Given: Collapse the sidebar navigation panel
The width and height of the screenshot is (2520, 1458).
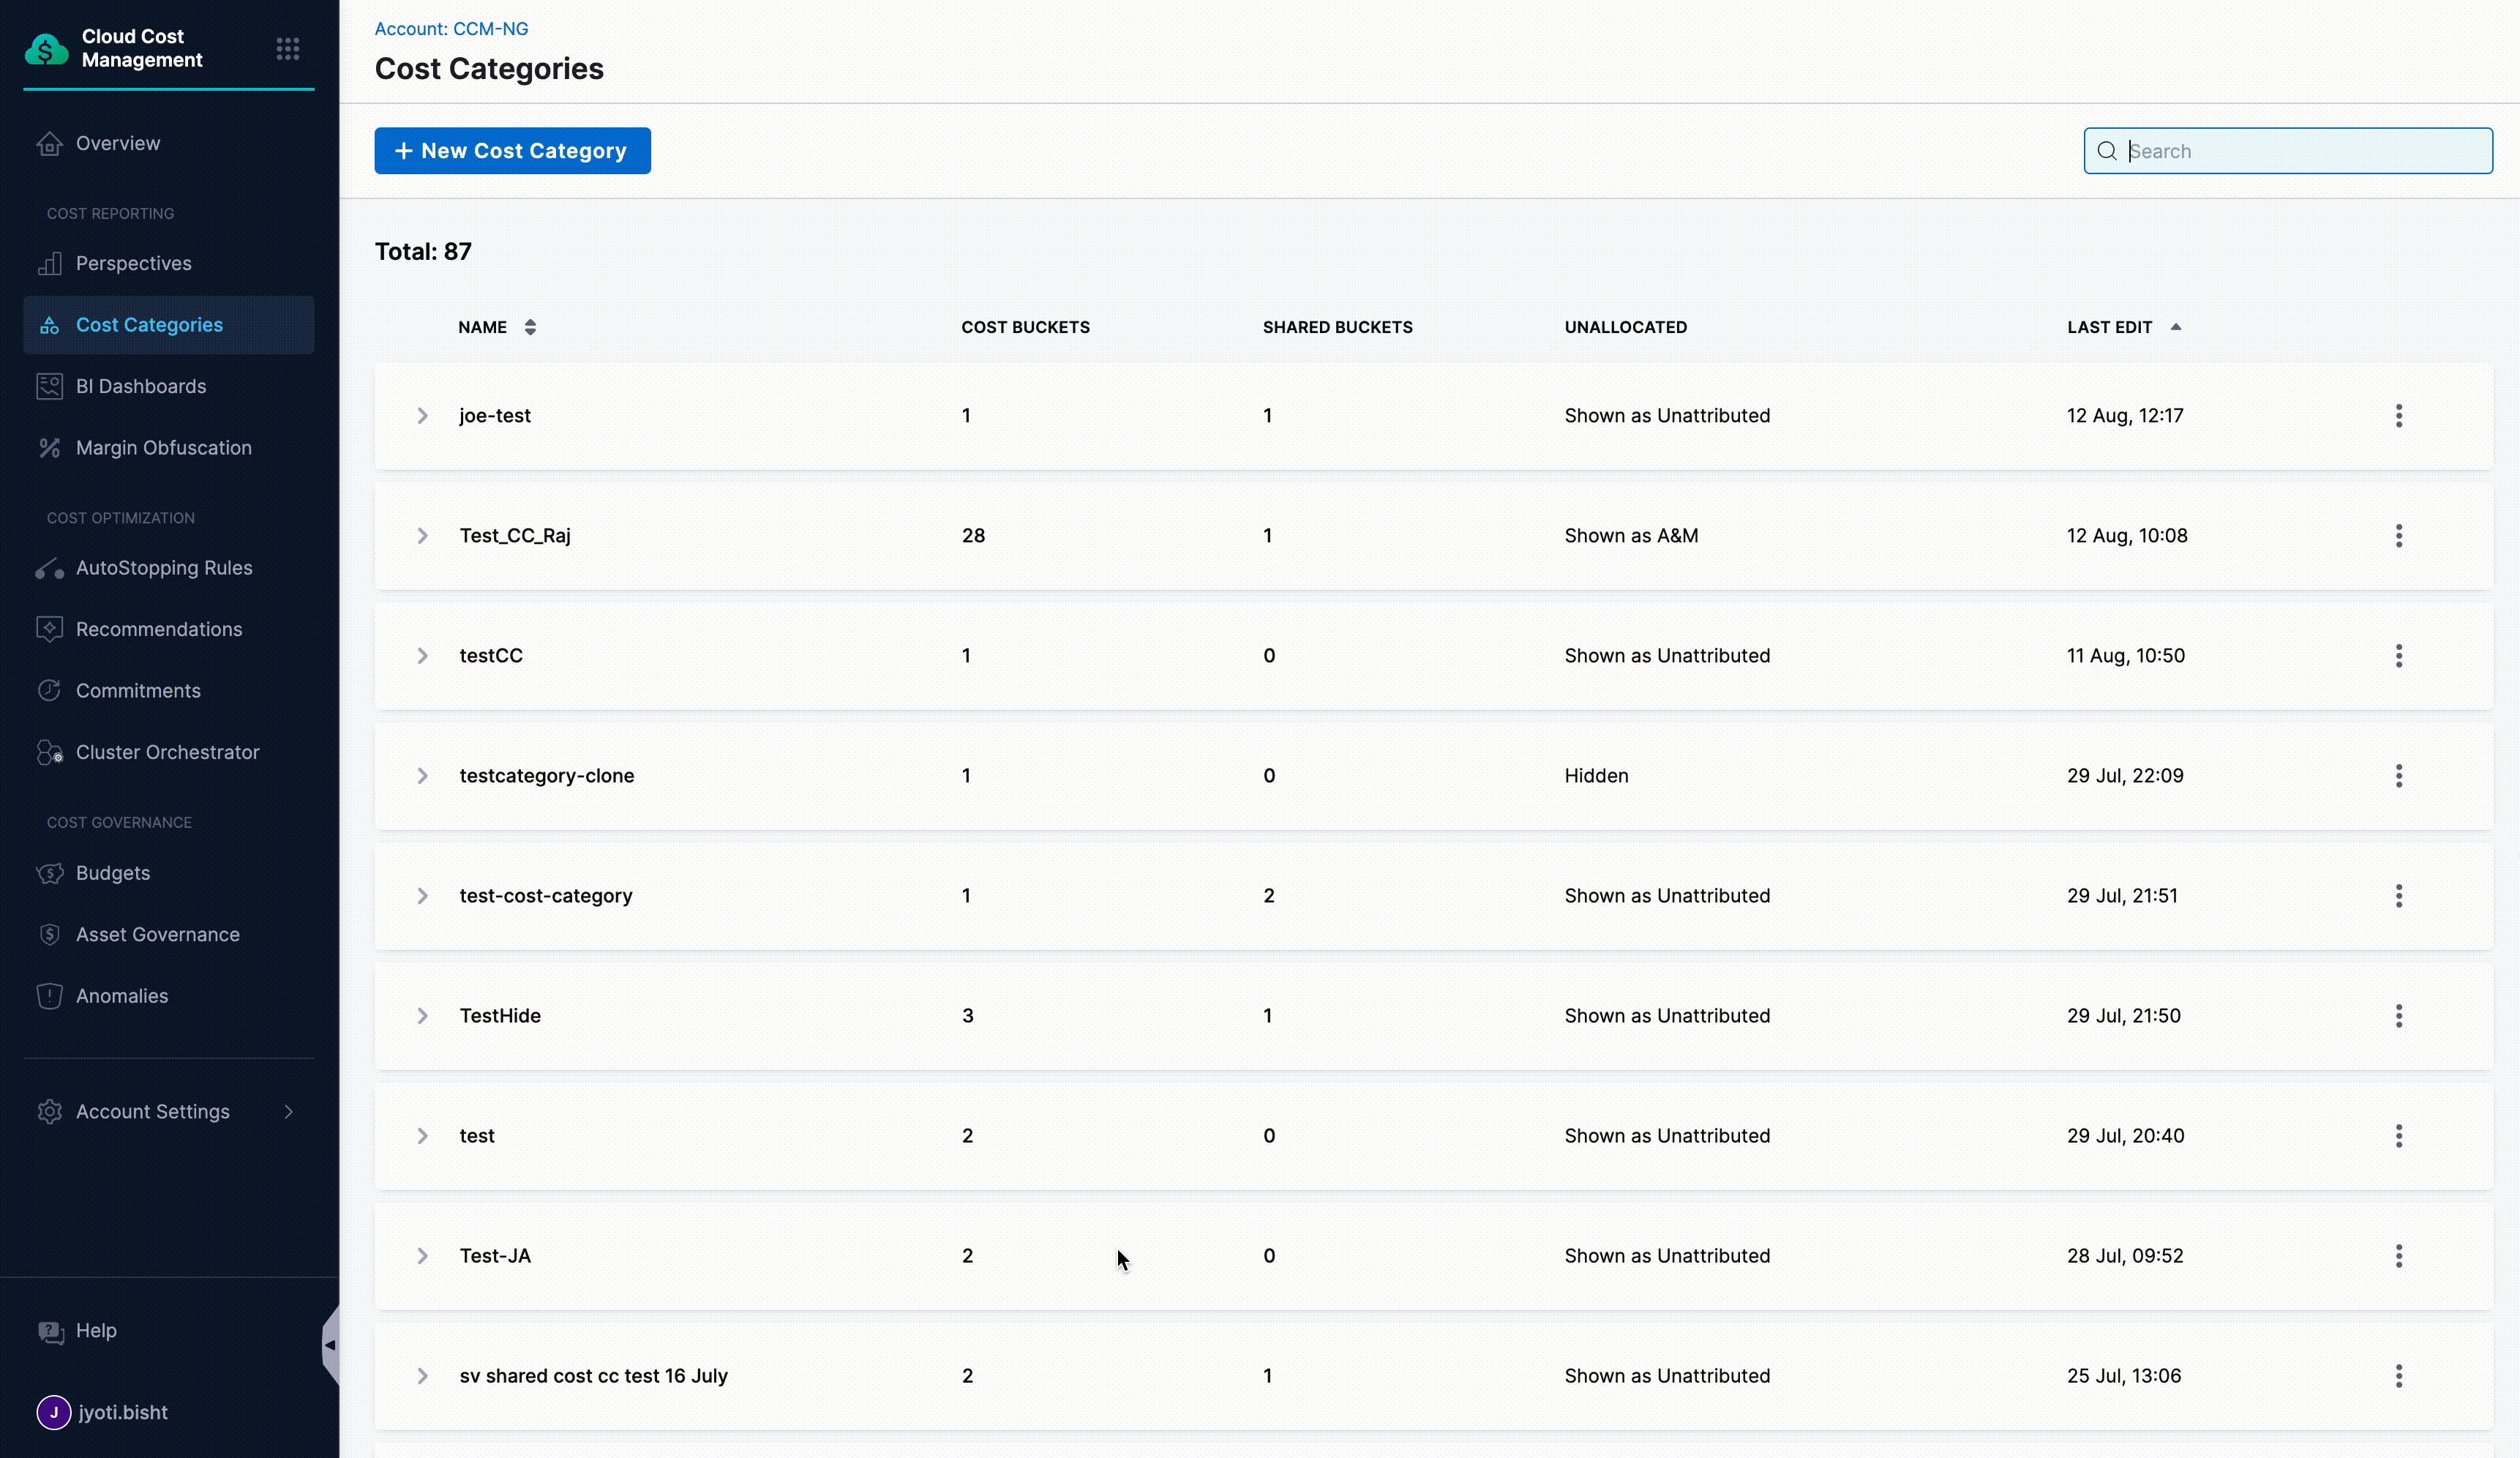Looking at the screenshot, I should pos(330,1345).
